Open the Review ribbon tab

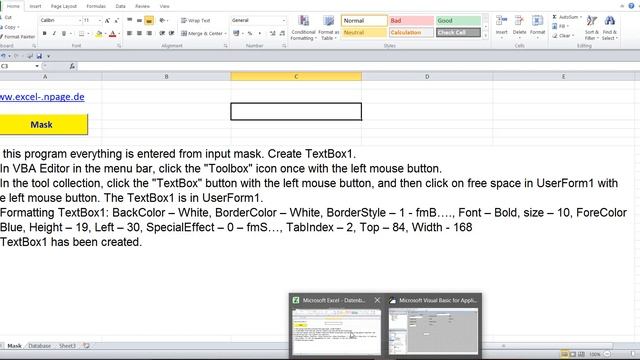(142, 6)
